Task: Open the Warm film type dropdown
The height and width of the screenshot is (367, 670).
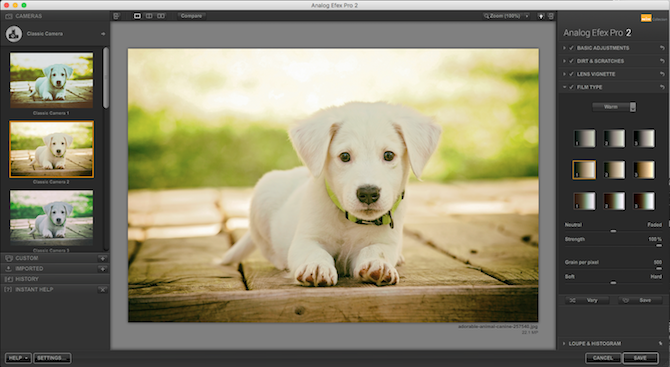Action: 614,107
